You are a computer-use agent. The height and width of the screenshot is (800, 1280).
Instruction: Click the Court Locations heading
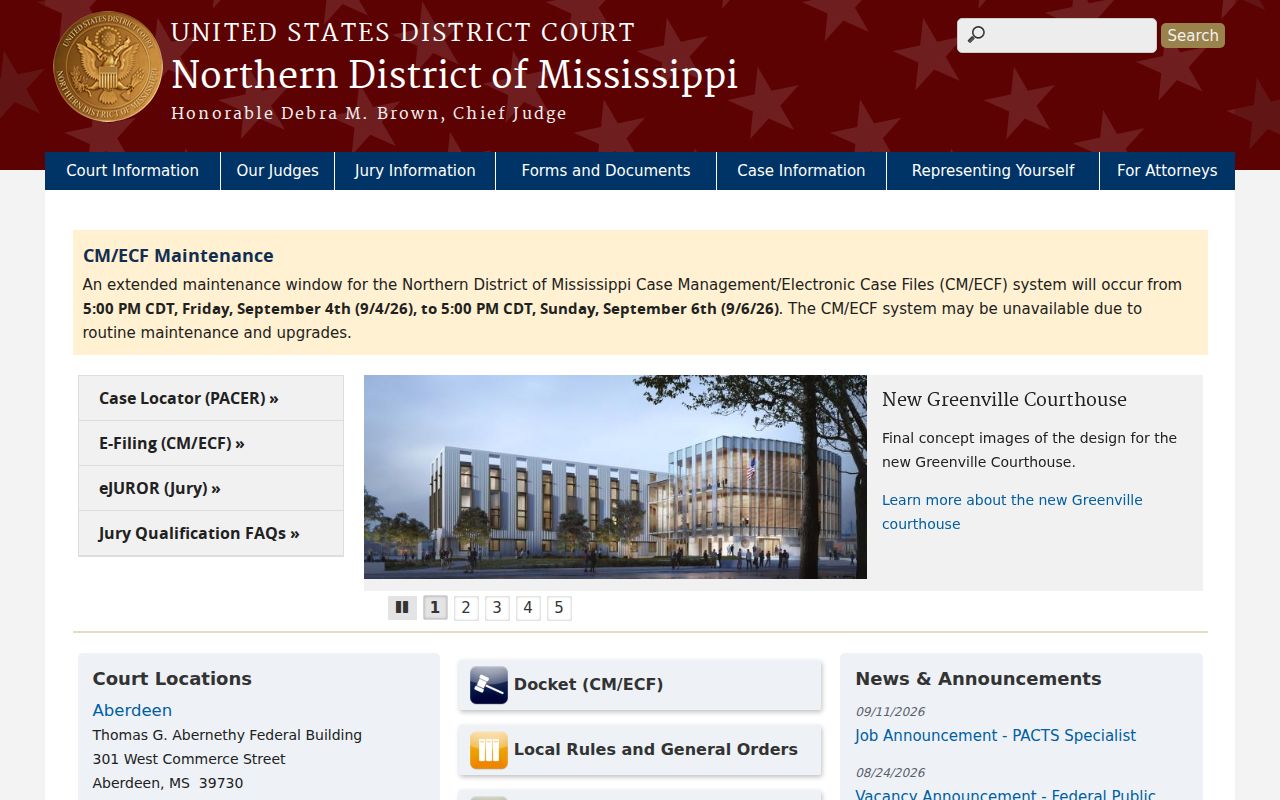(172, 679)
